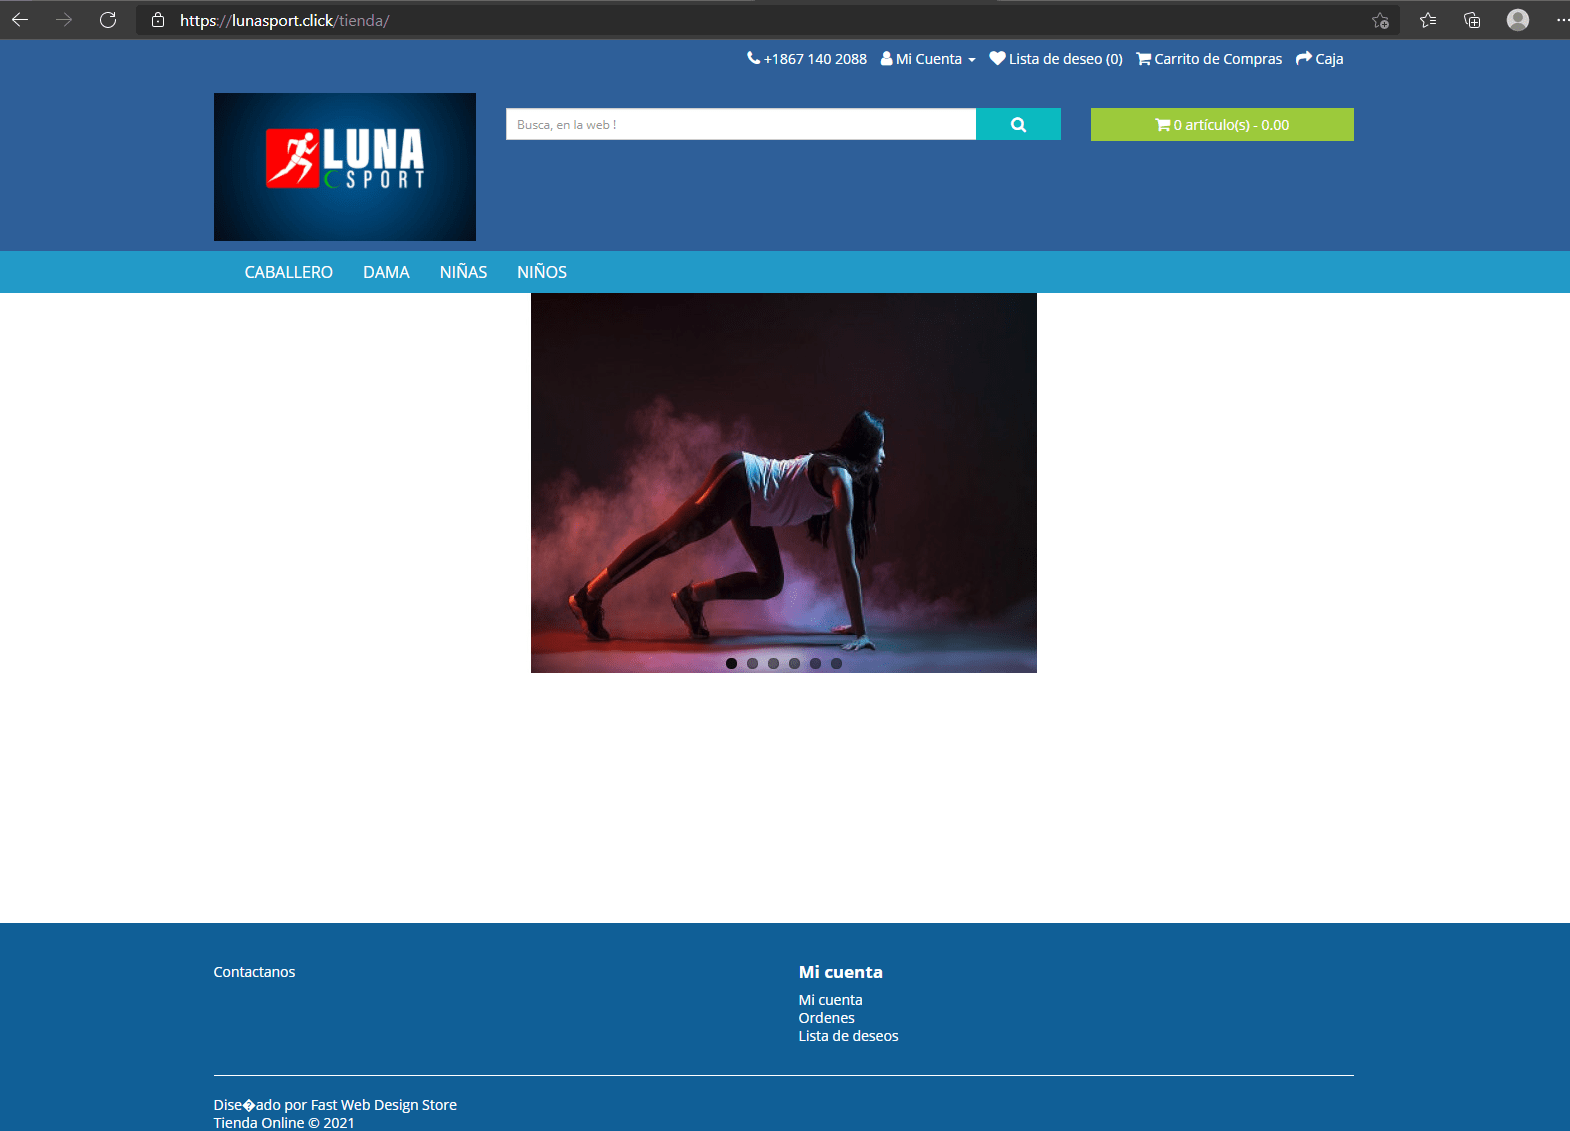1570x1131 pixels.
Task: Click the 'Tienda Online © 2021' text
Action: pyautogui.click(x=284, y=1123)
